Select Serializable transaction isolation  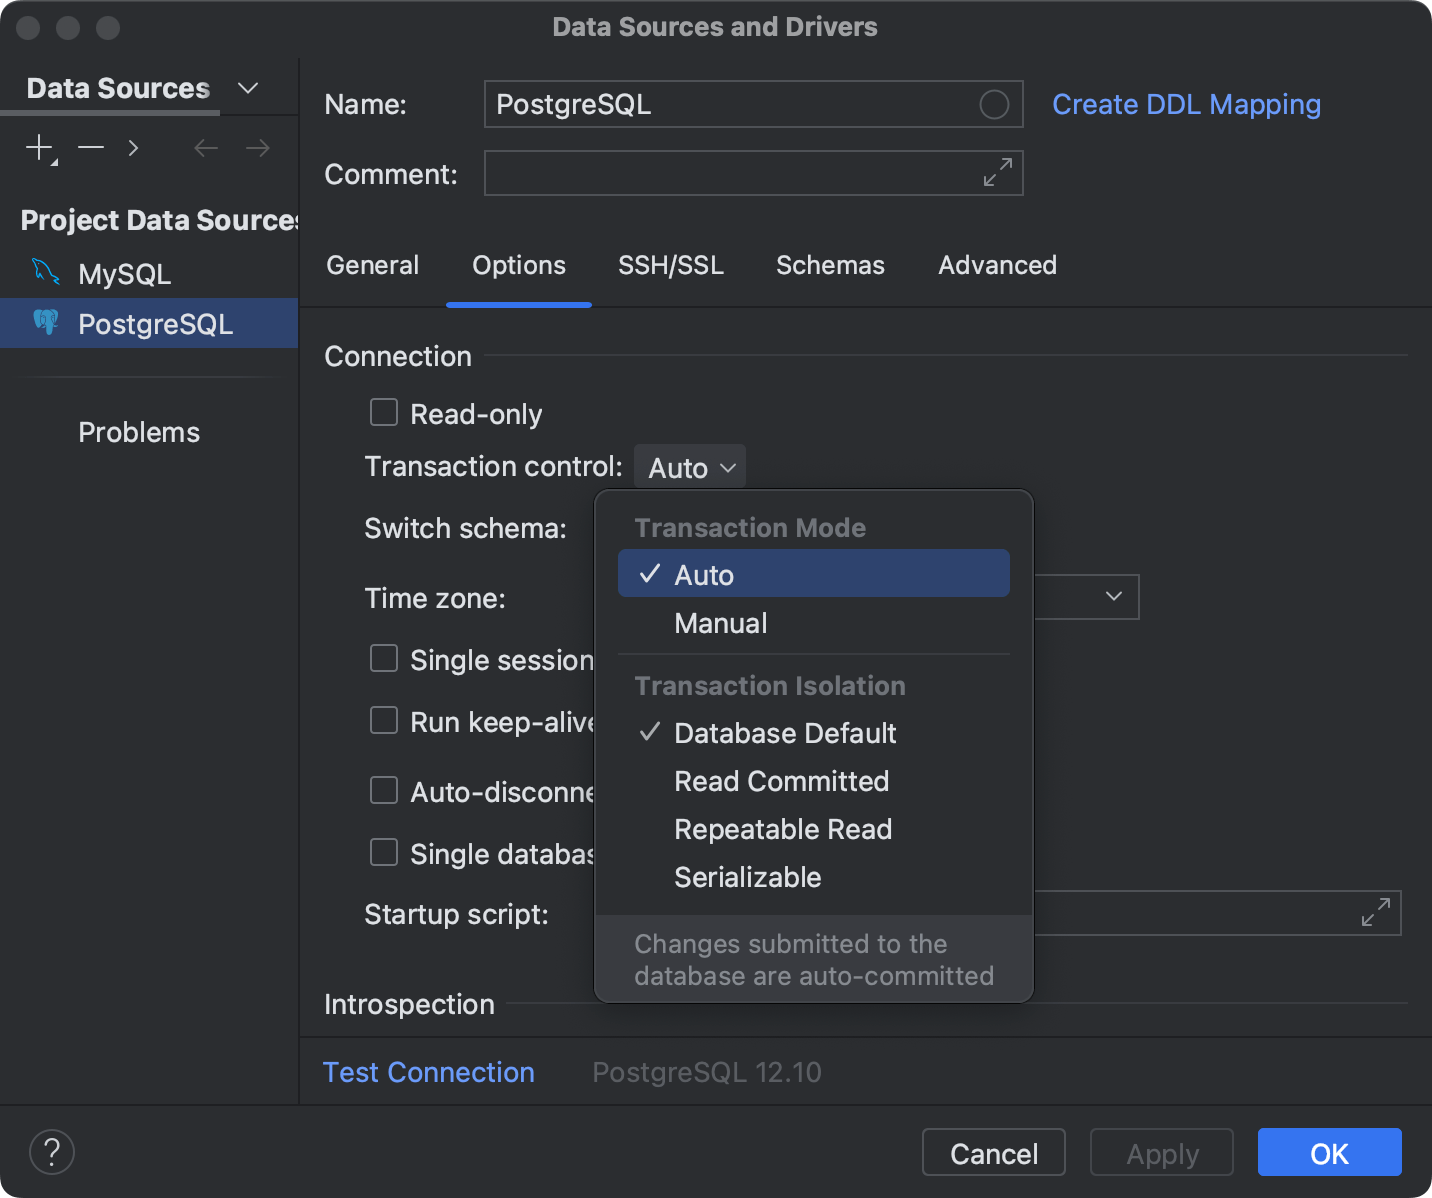(747, 877)
